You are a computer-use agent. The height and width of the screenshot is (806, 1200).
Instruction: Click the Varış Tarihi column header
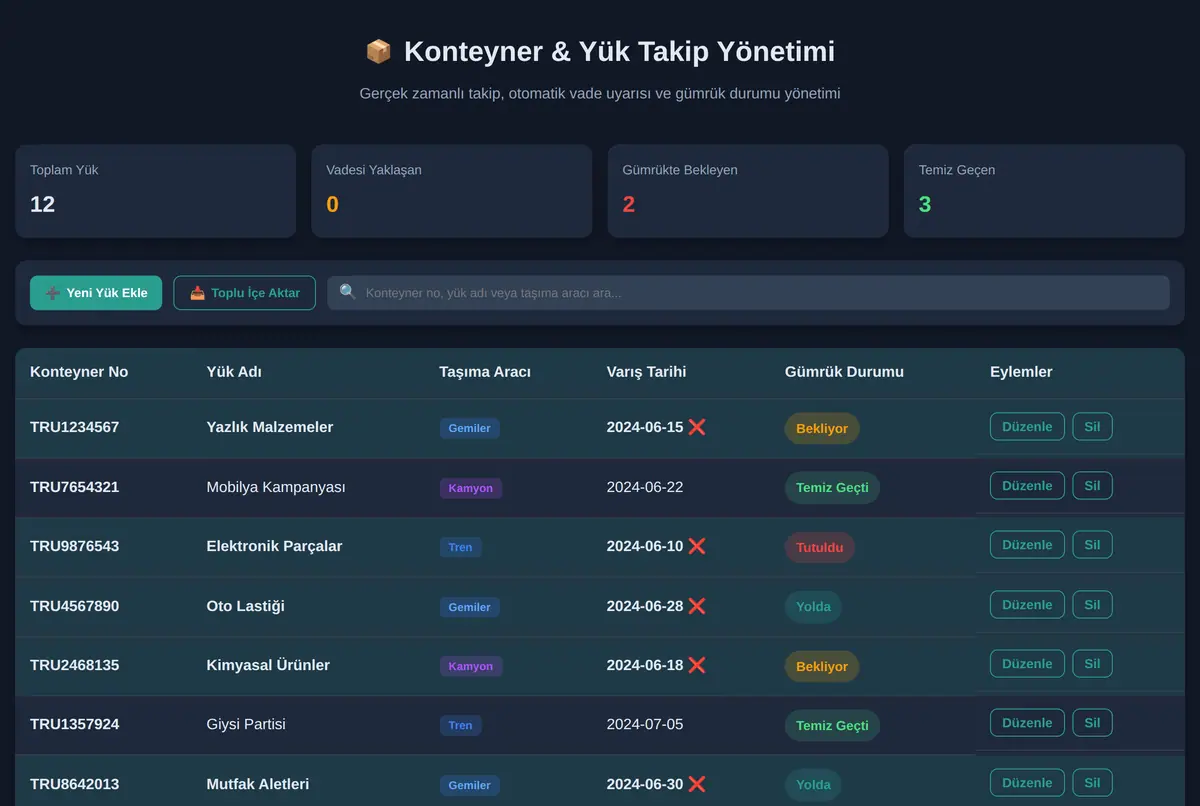click(x=646, y=372)
